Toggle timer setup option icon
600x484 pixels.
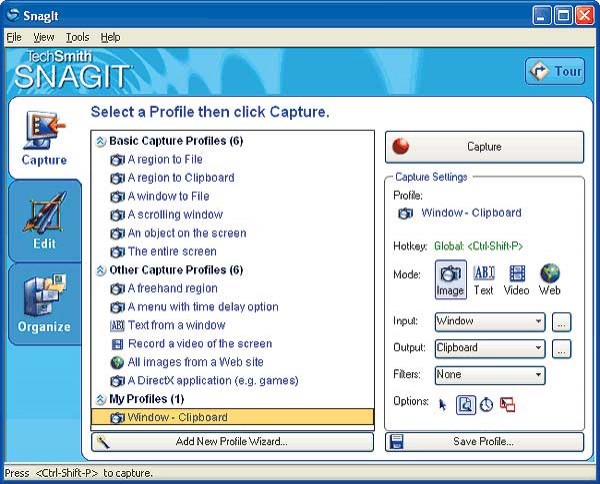tap(486, 405)
